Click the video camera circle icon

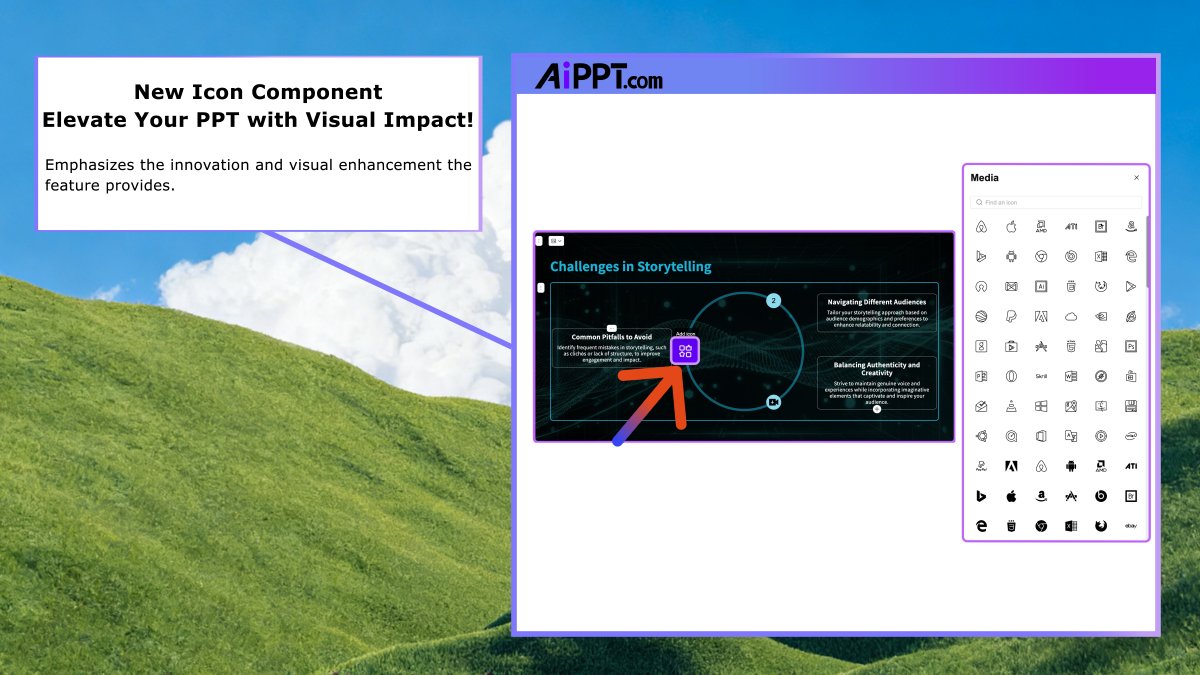[x=773, y=402]
